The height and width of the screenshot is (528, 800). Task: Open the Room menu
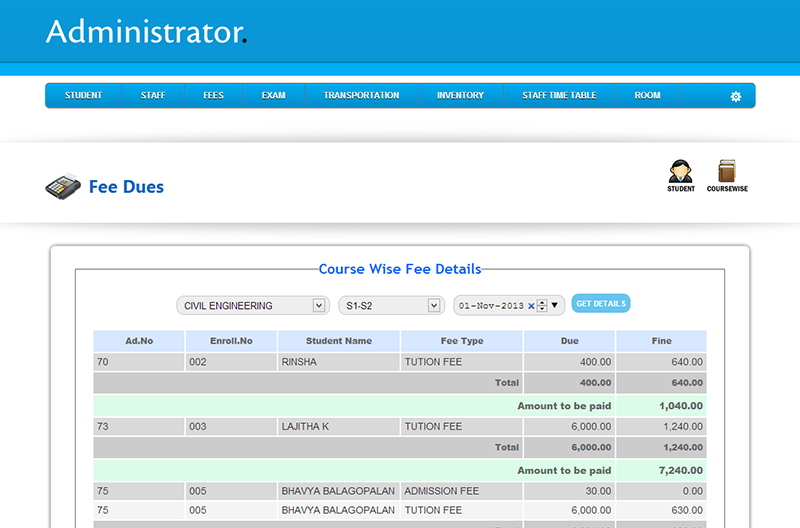coord(647,96)
